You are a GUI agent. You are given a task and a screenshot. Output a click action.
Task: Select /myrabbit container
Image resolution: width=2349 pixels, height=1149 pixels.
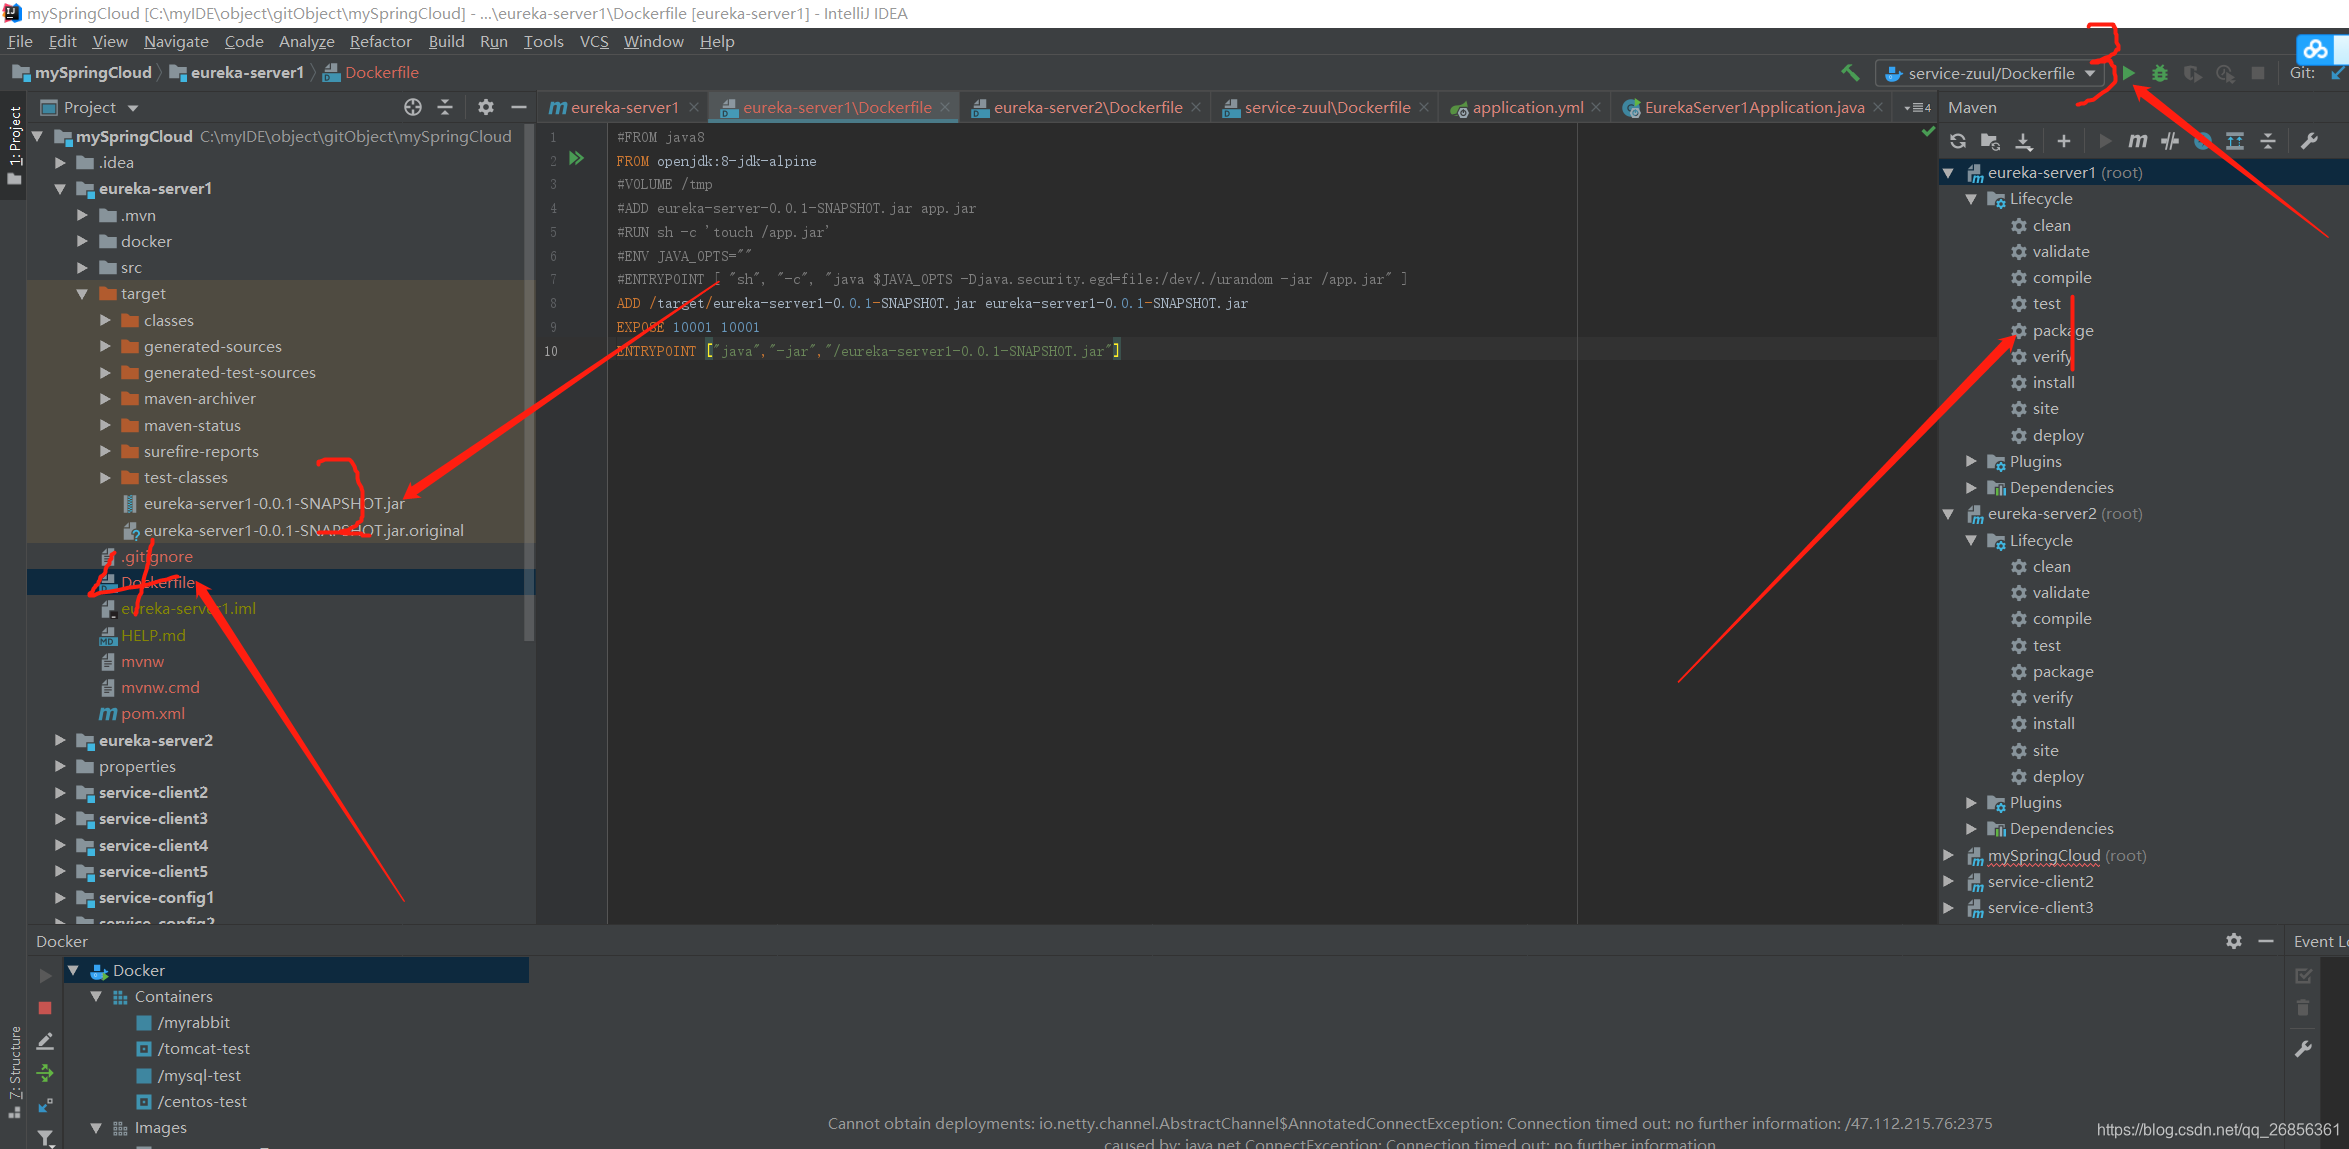click(193, 1022)
